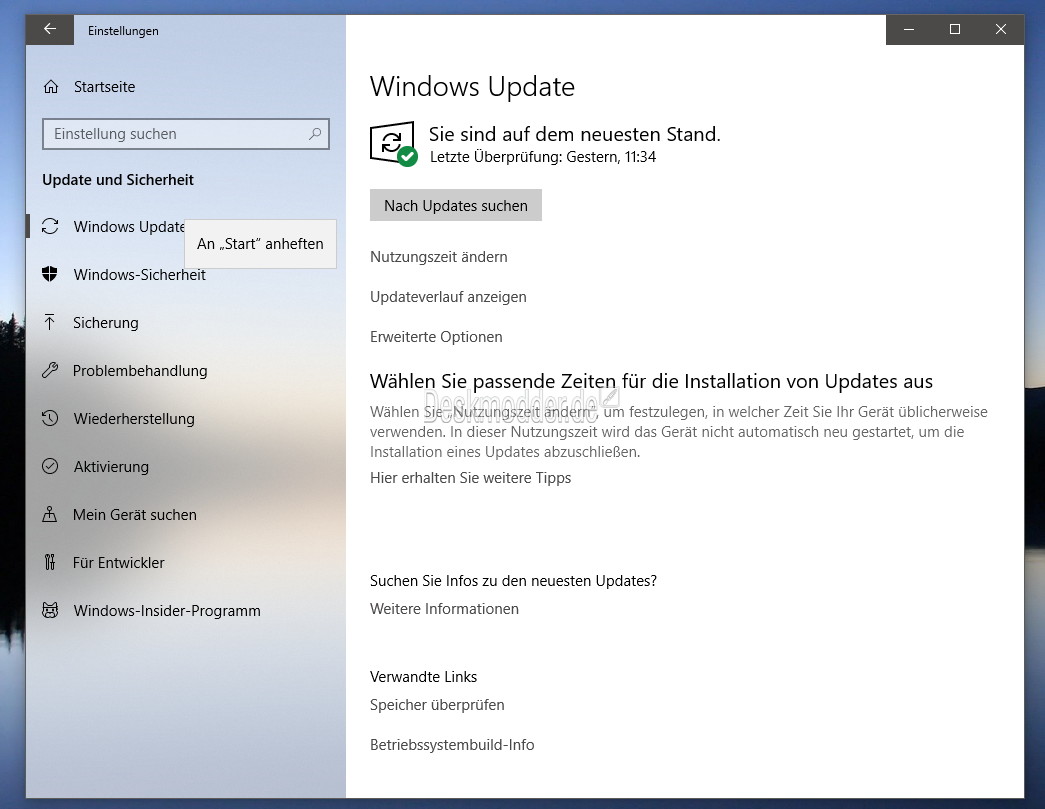
Task: Open the Windows-Insider-Programm cat icon
Action: click(50, 610)
